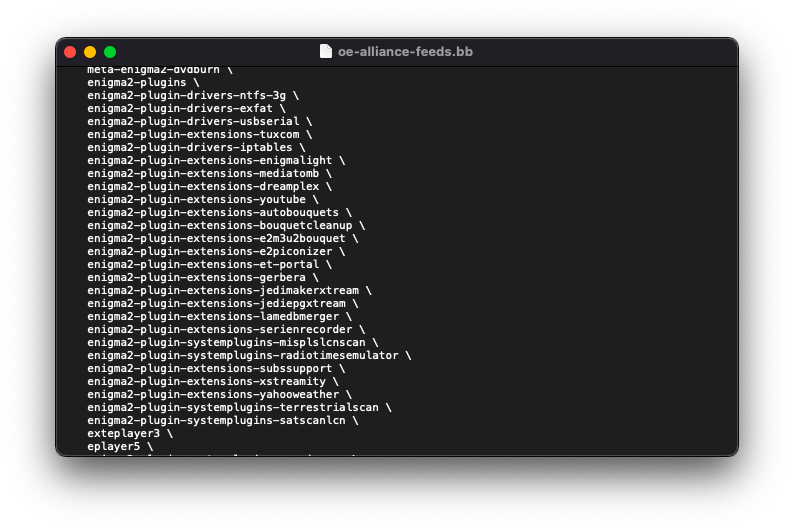Click the document icon in the title bar
This screenshot has height=530, width=794.
tap(325, 51)
